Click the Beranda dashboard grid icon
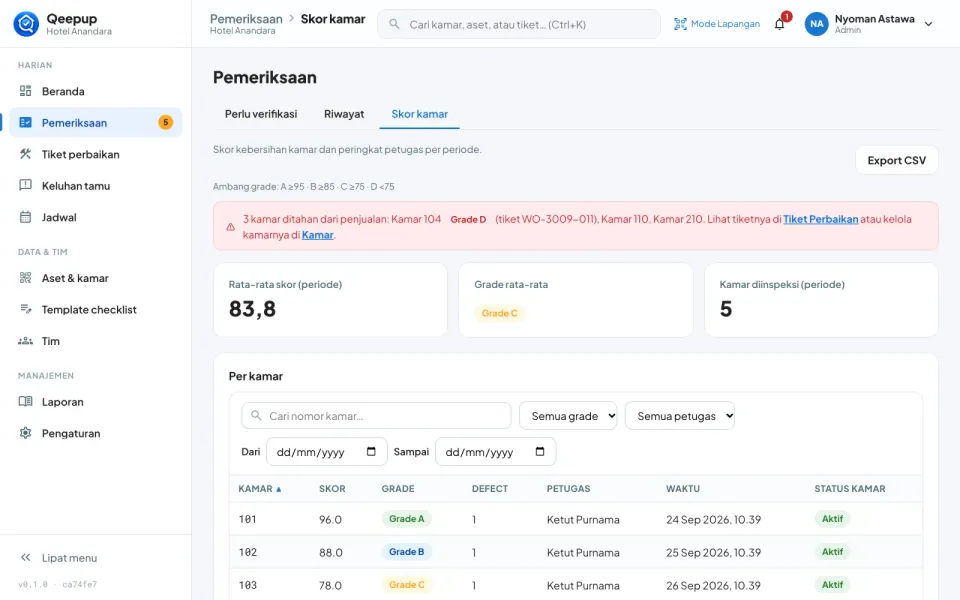Screen dimensions: 960x600 25,91
